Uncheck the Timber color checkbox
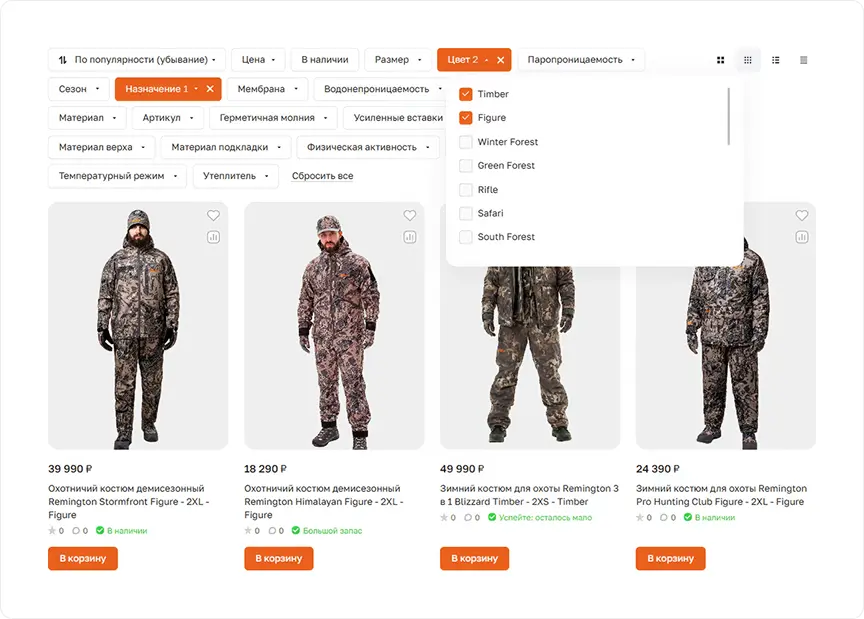Viewport: 864px width, 619px height. pyautogui.click(x=465, y=94)
